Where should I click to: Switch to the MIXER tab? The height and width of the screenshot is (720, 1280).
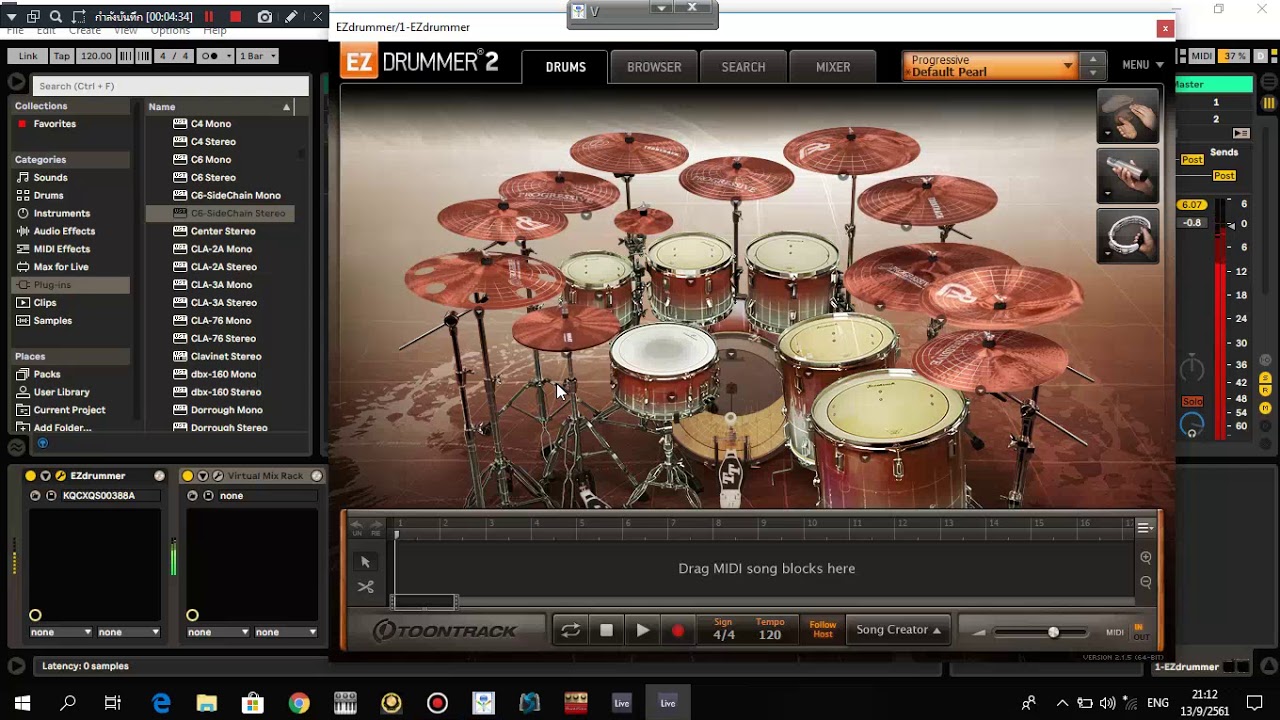[833, 67]
